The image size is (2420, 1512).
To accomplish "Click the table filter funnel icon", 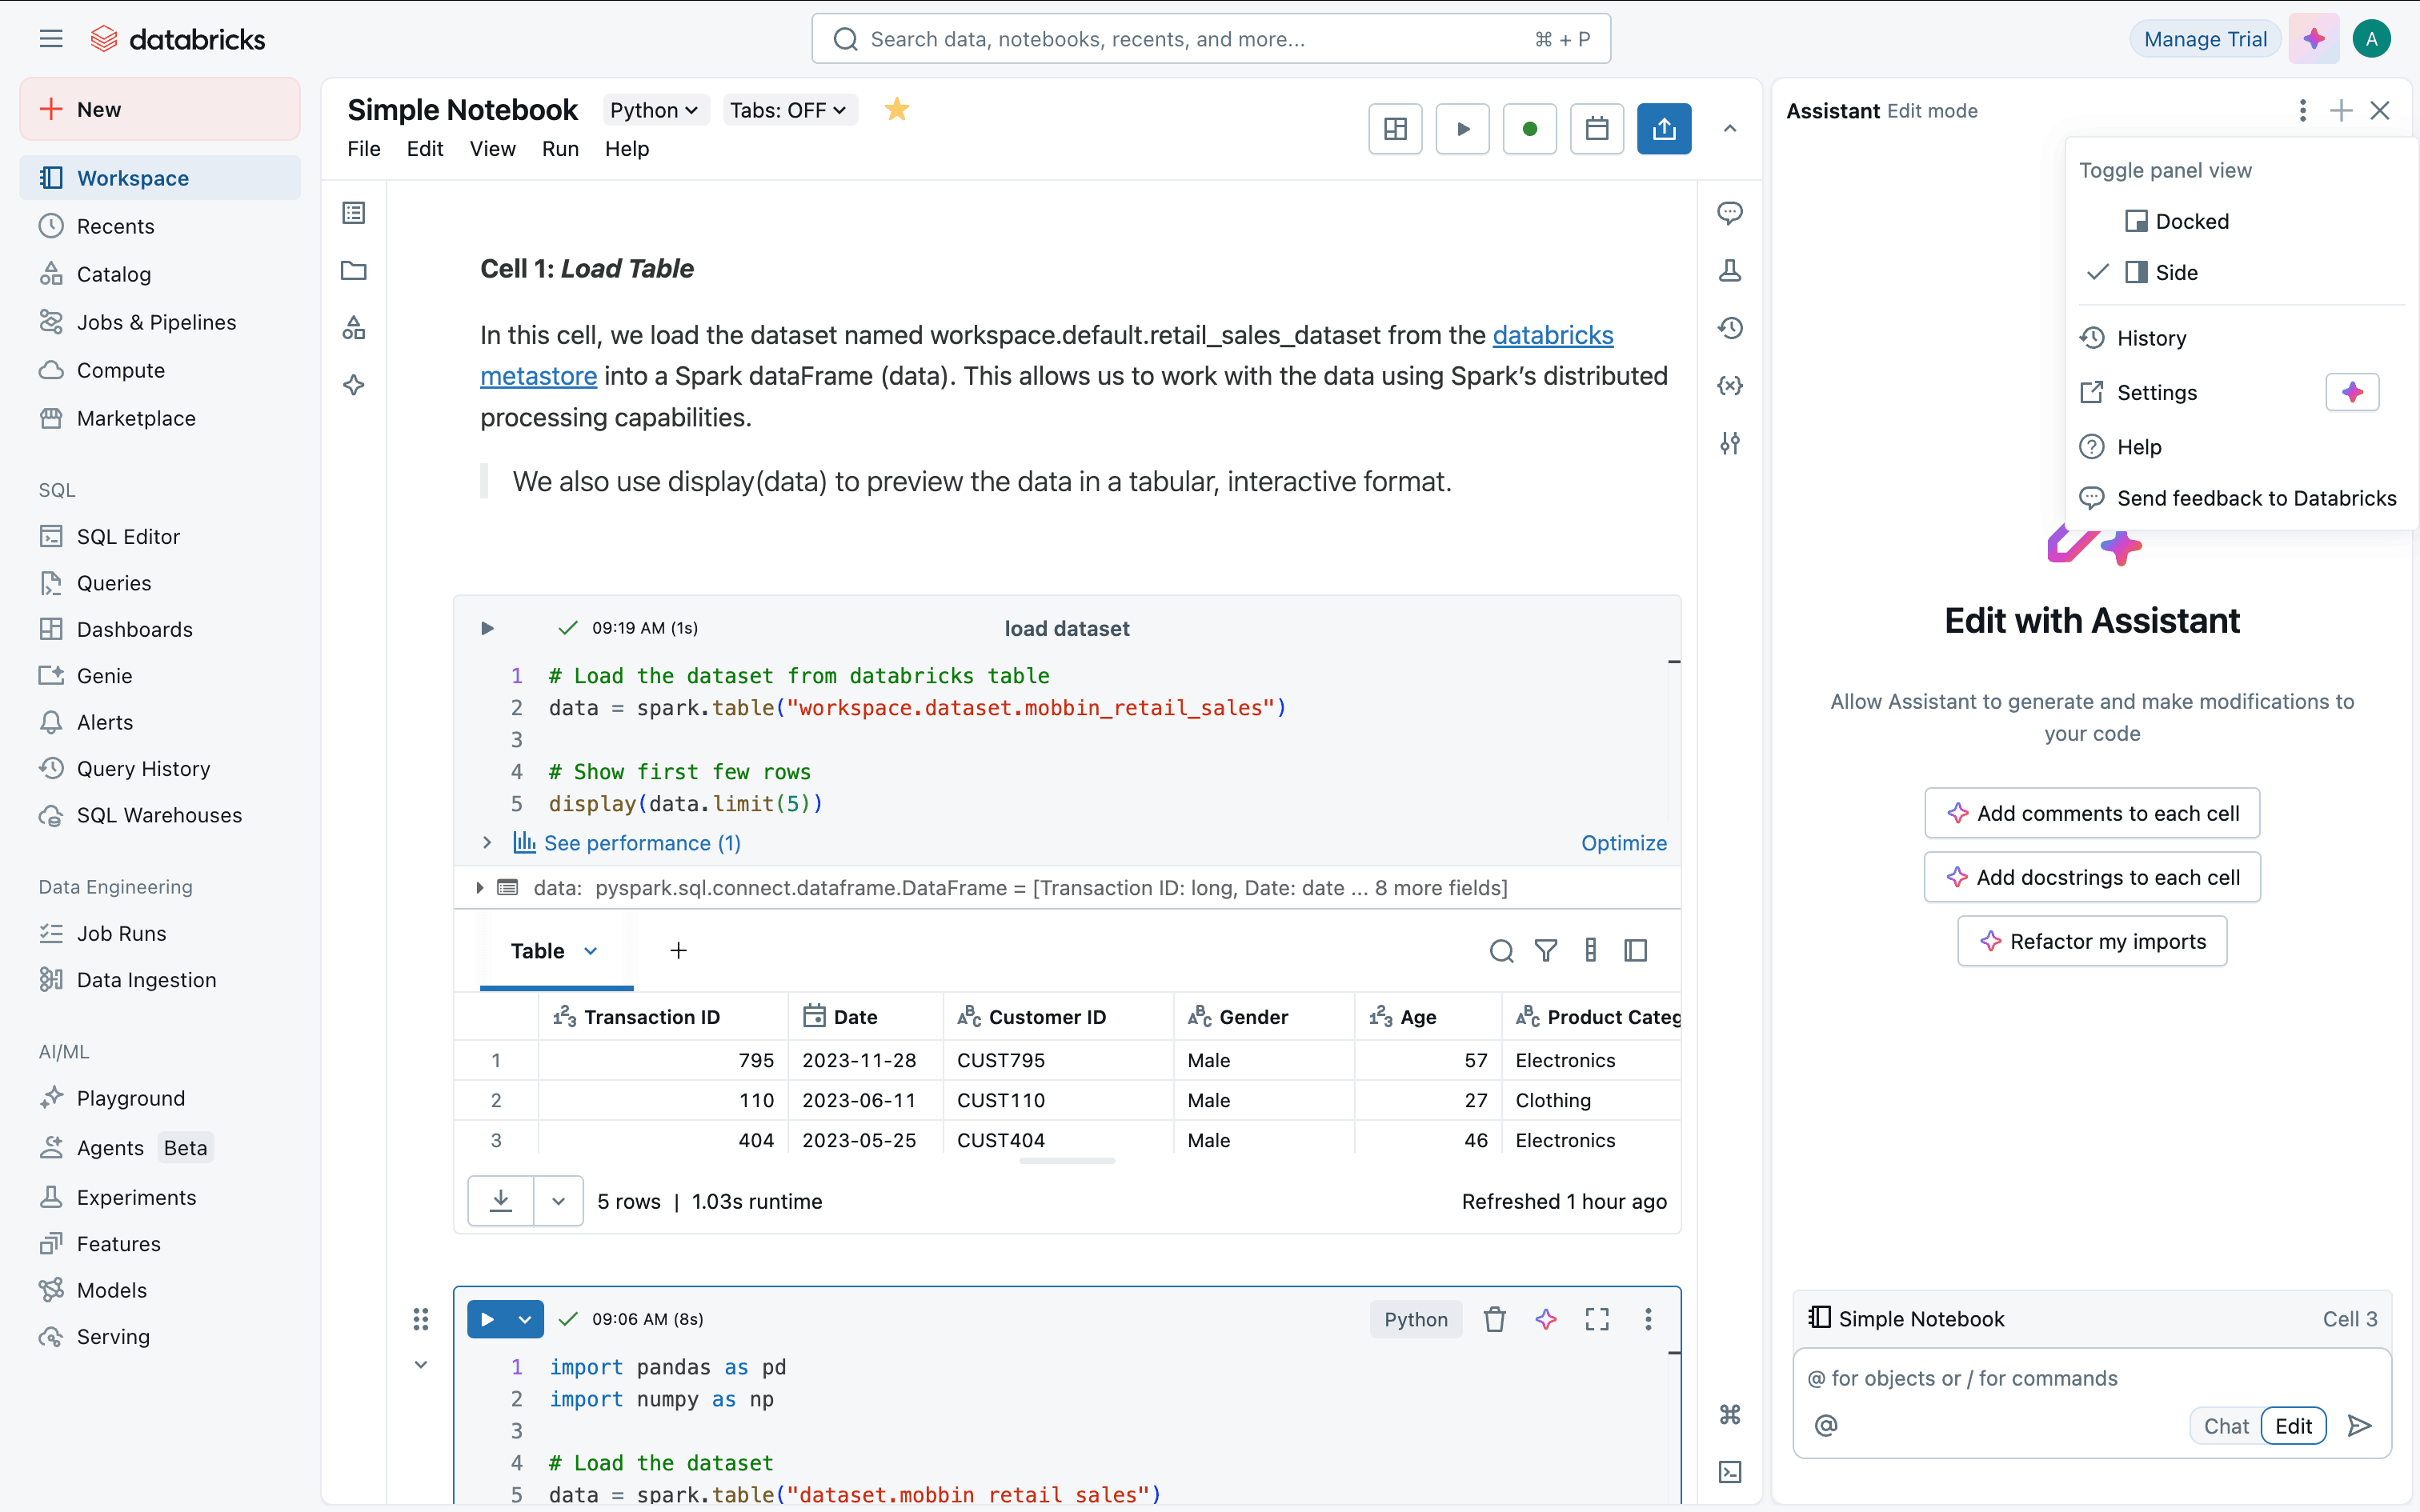I will (x=1545, y=951).
